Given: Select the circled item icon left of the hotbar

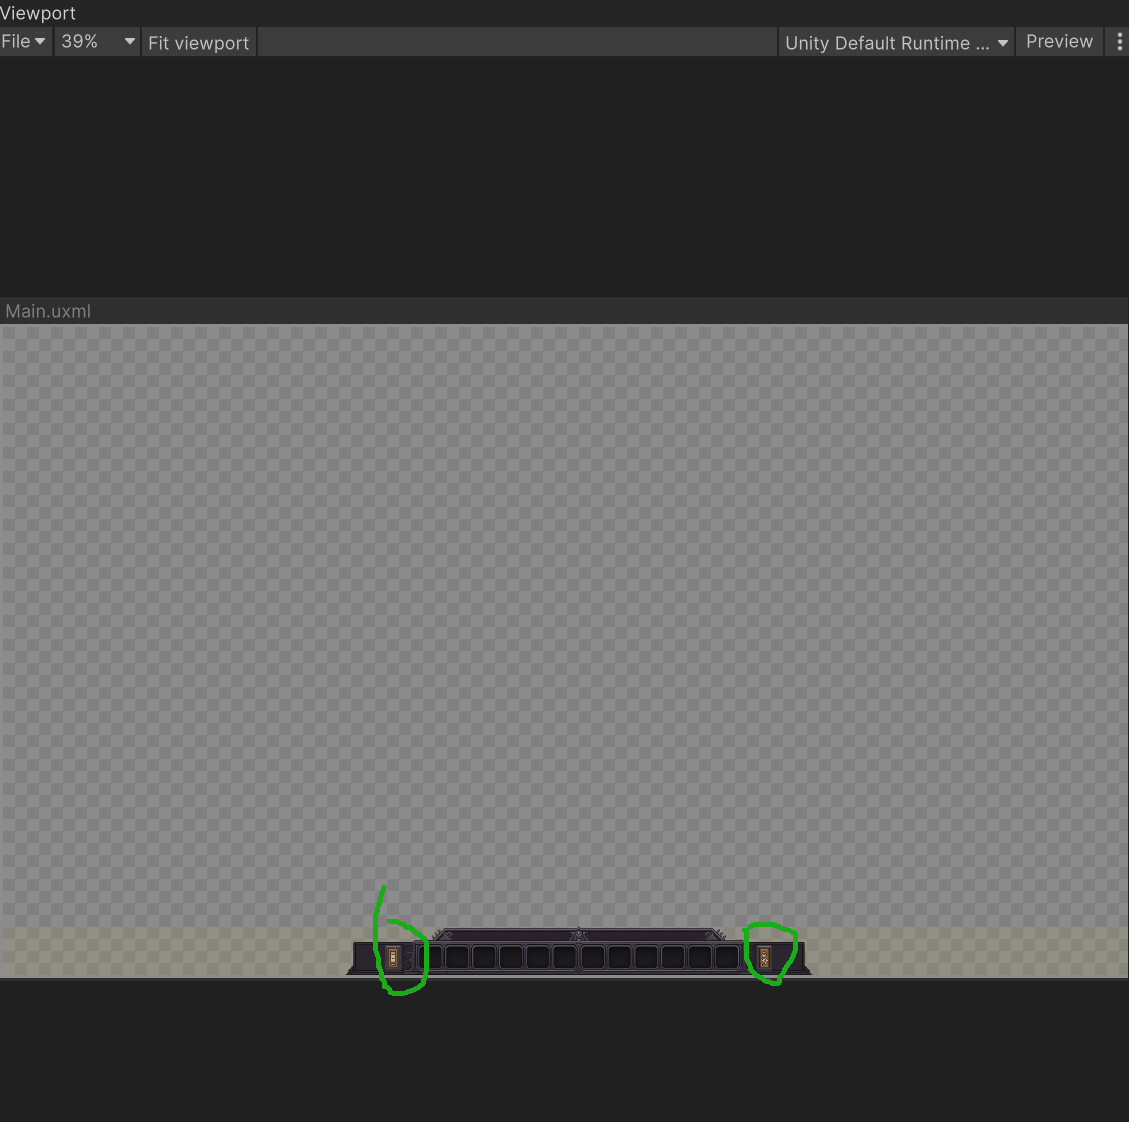Looking at the screenshot, I should [x=392, y=957].
